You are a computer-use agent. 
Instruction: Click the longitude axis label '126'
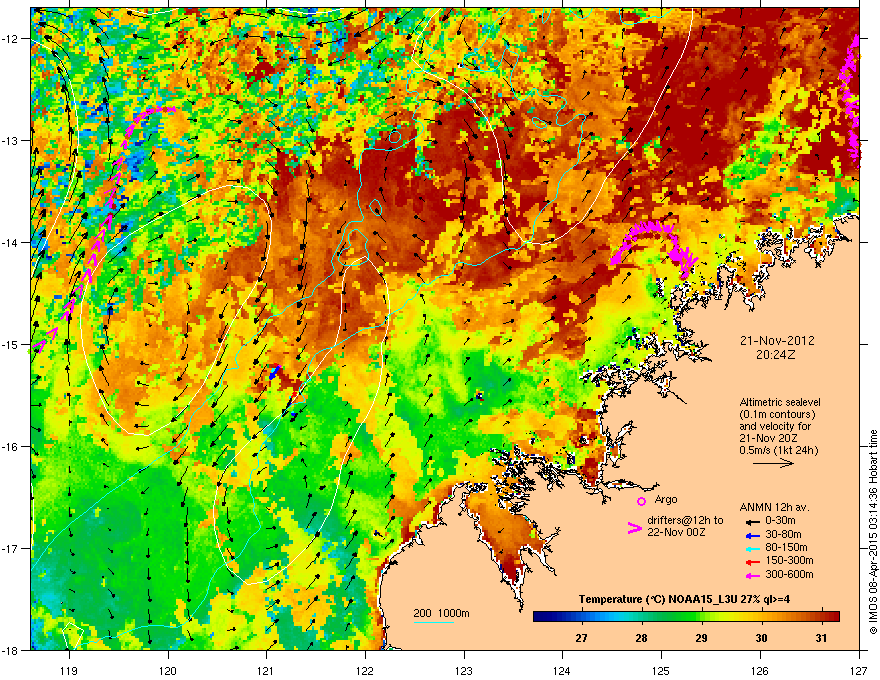[760, 670]
